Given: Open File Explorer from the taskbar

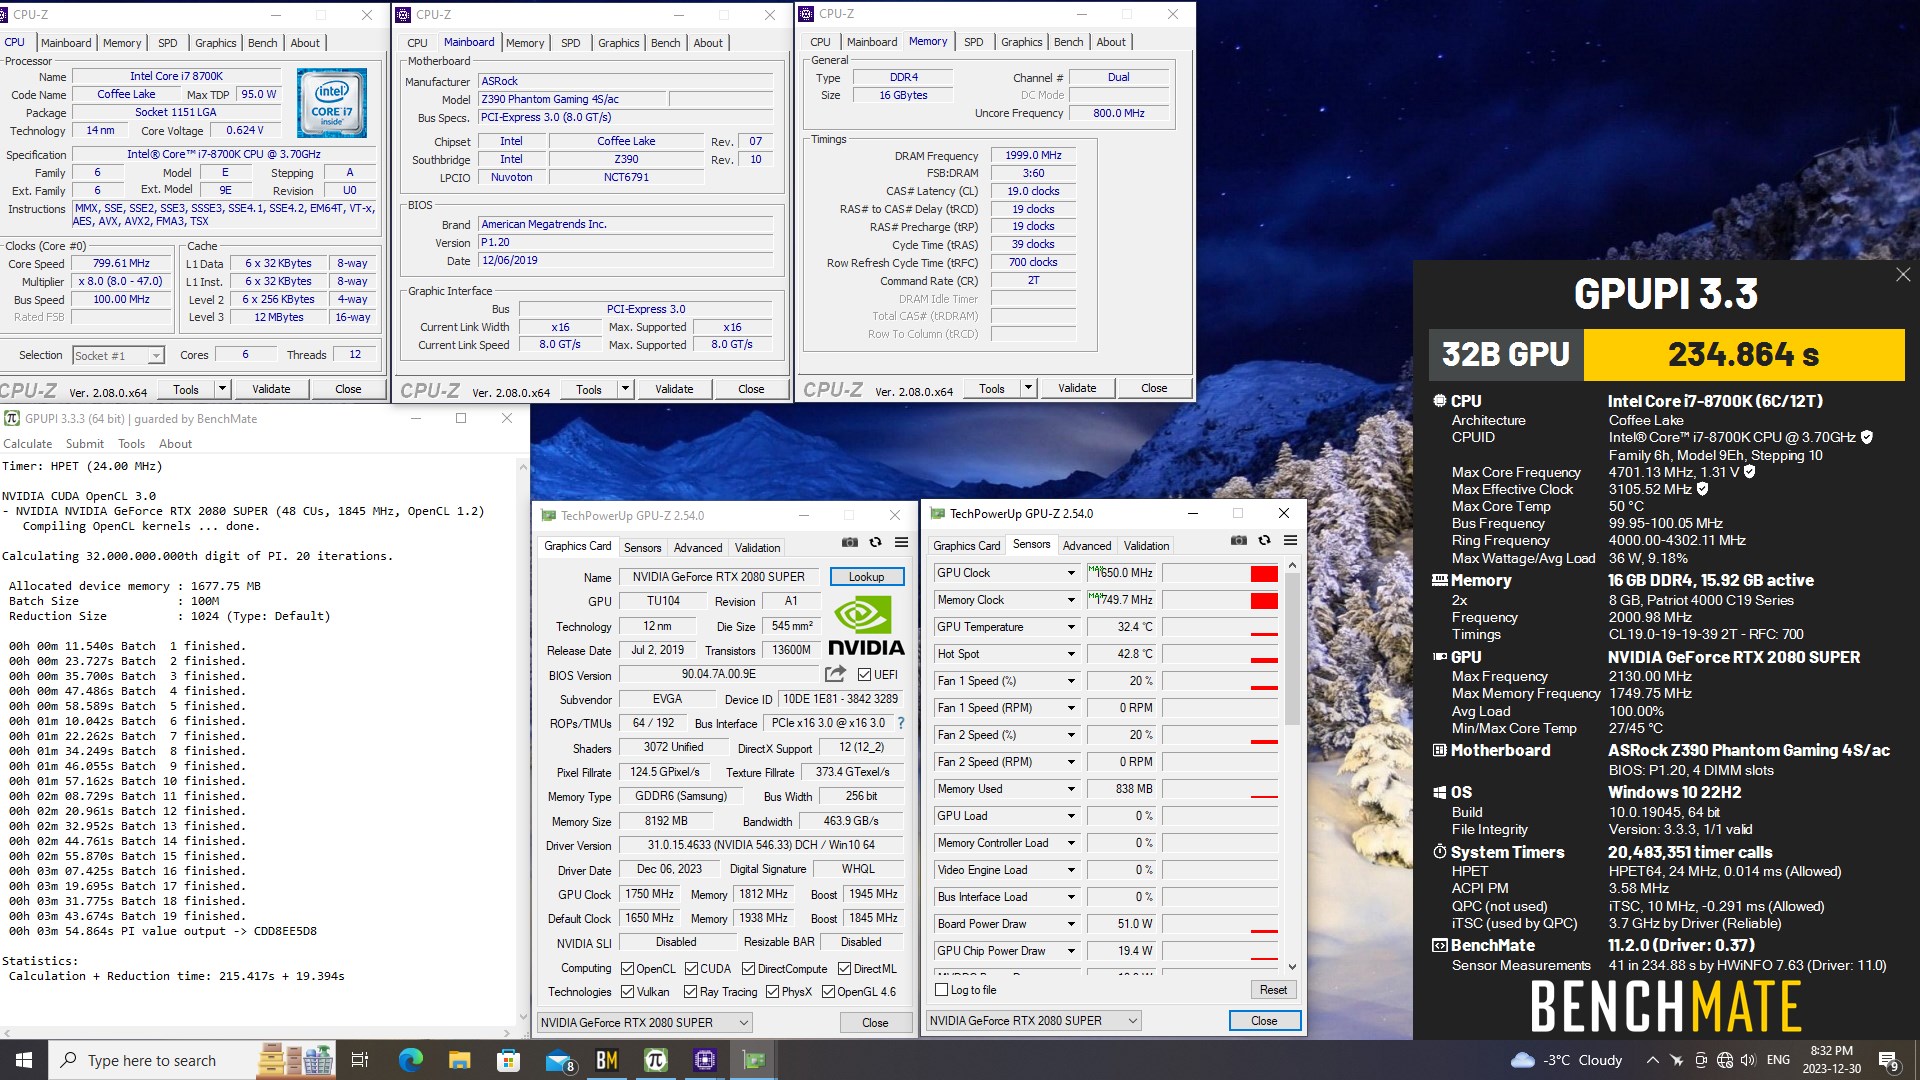Looking at the screenshot, I should pos(459,1060).
